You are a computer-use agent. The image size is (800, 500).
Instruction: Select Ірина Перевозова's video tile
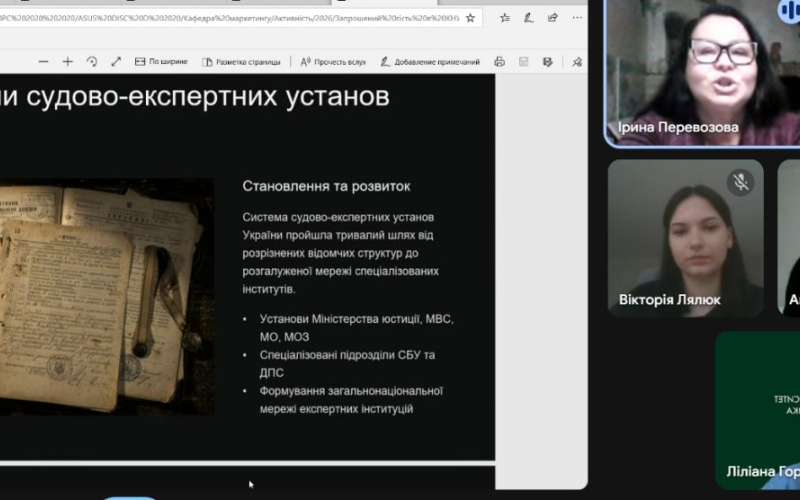pyautogui.click(x=703, y=73)
